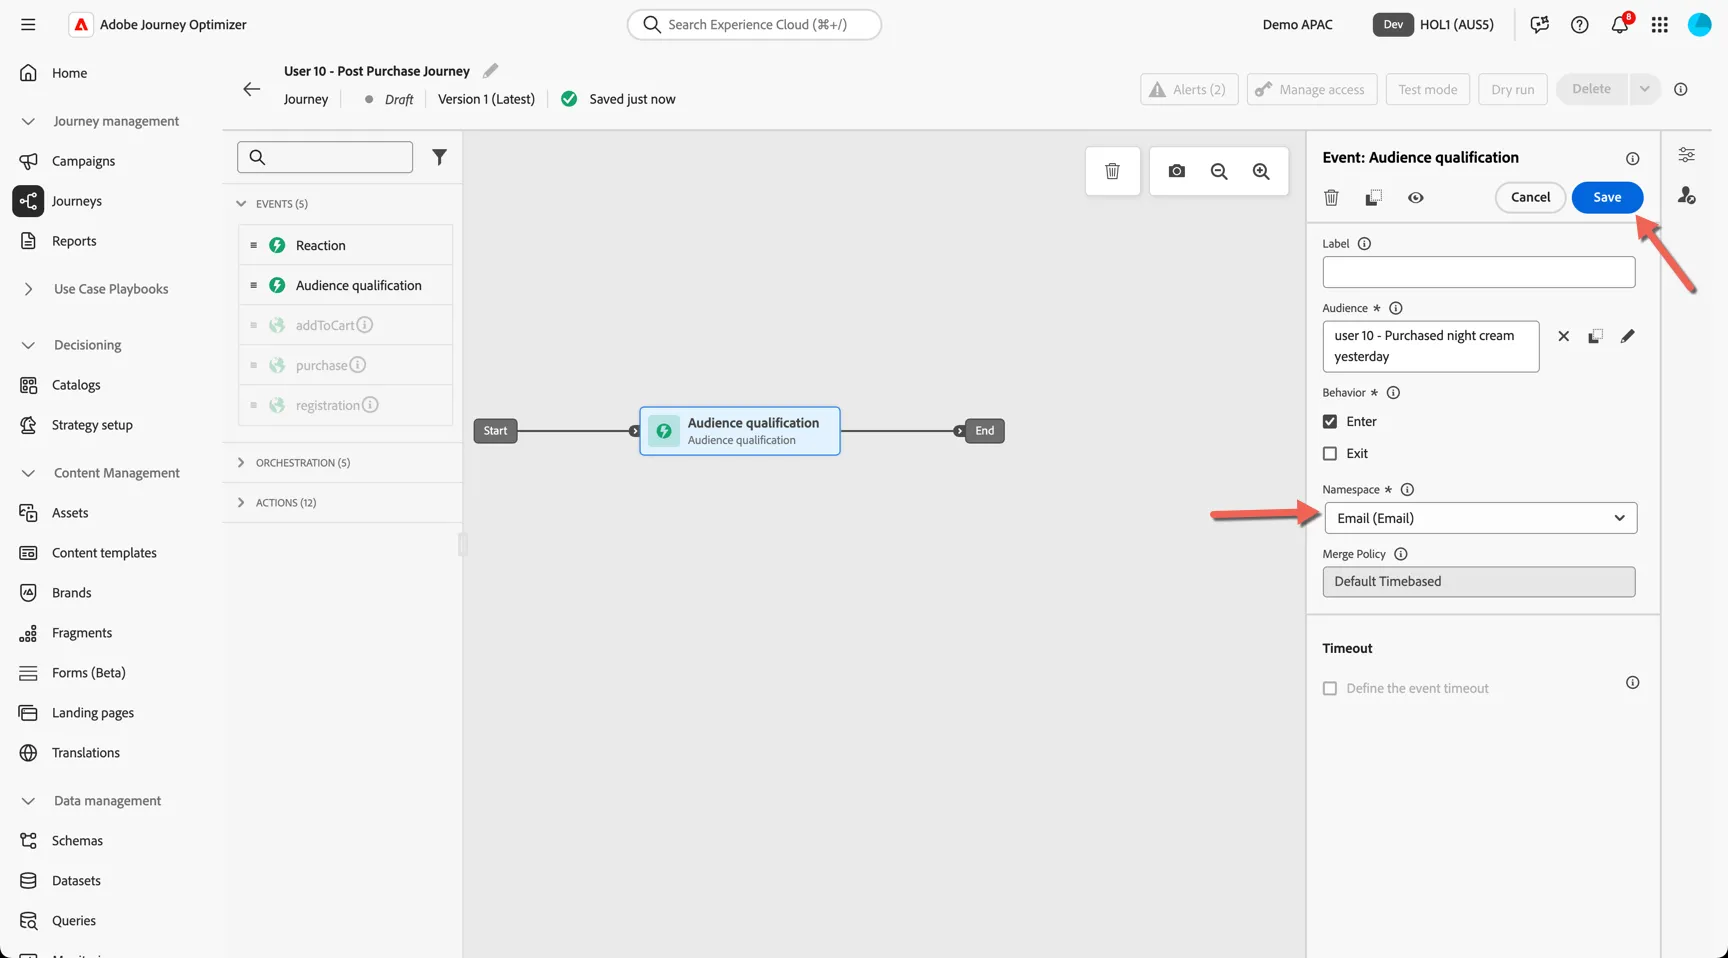The height and width of the screenshot is (958, 1728).
Task: Collapse the EVENTS (5) section
Action: [x=241, y=203]
